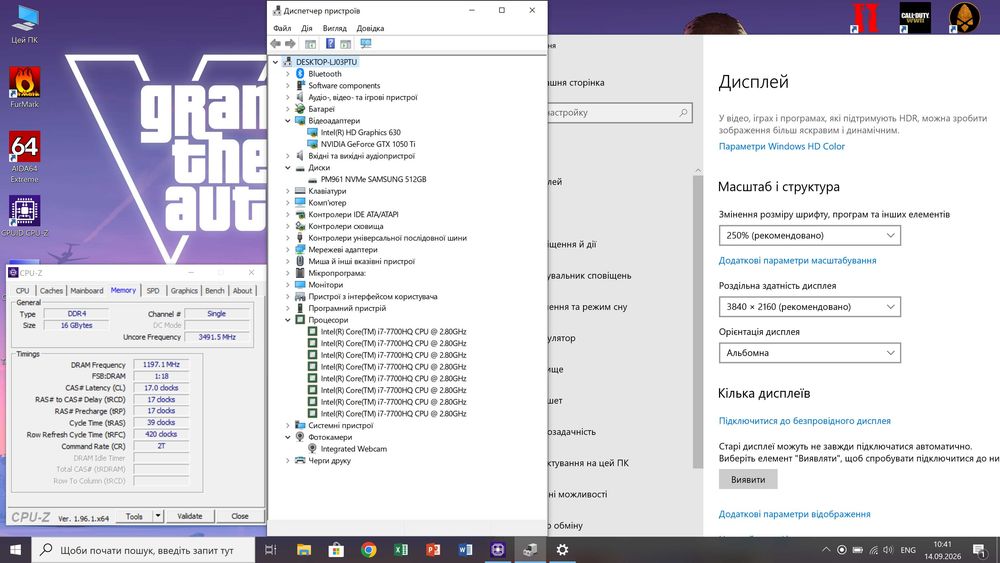Click the taskbar search box
Screen dimensions: 1000x563
(x=143, y=550)
